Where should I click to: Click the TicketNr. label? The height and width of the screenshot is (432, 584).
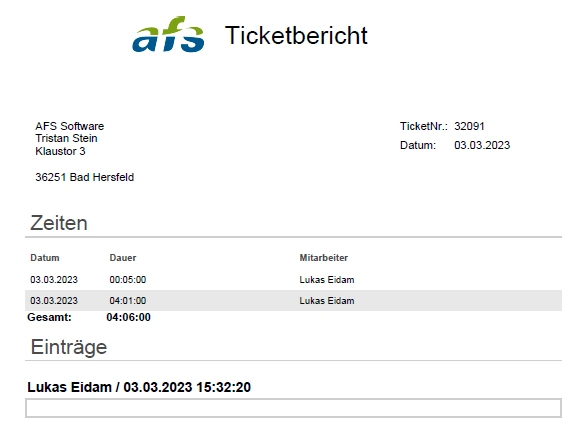[x=424, y=126]
